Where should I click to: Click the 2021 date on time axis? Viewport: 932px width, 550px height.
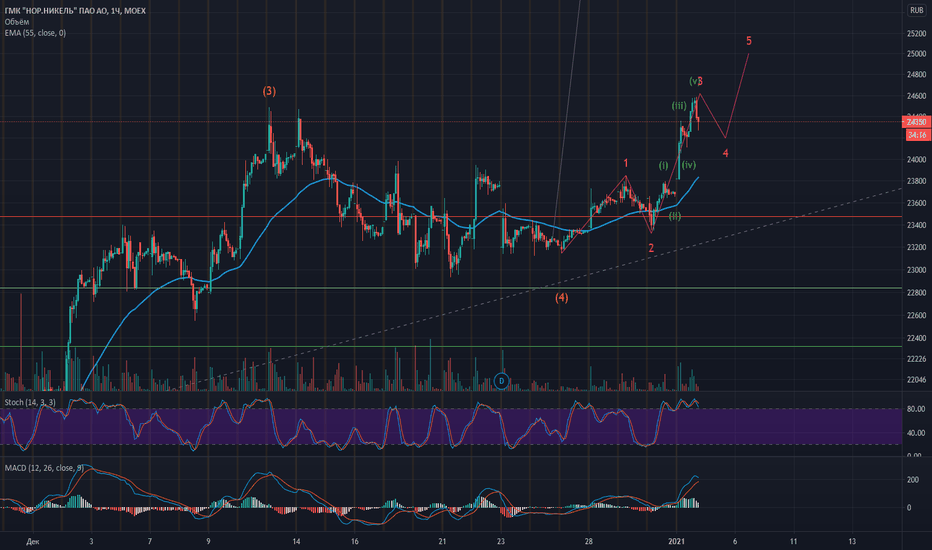click(x=677, y=541)
